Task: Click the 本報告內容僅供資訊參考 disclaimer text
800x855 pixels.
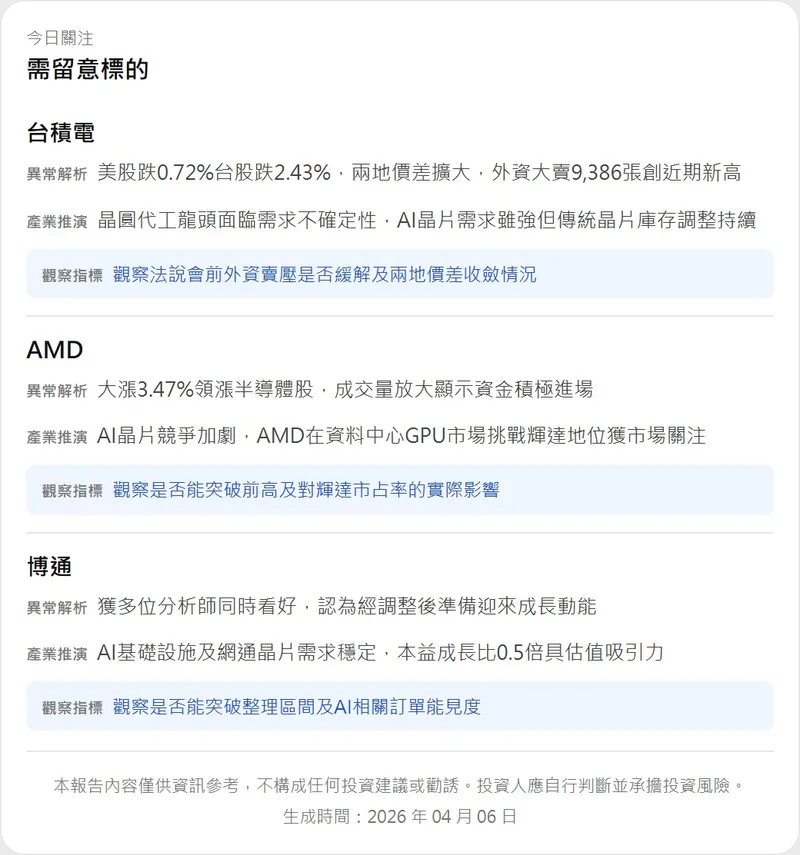Action: [399, 786]
